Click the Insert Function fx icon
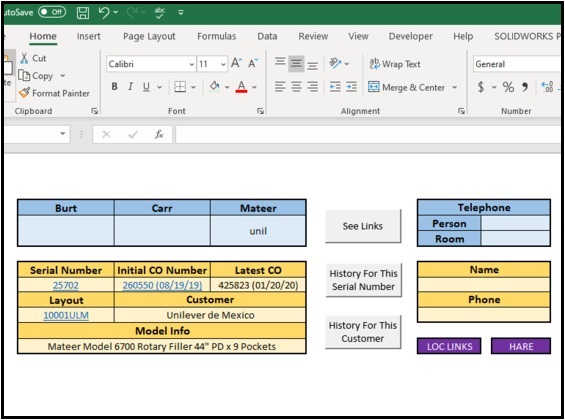Image resolution: width=565 pixels, height=420 pixels. [x=159, y=134]
